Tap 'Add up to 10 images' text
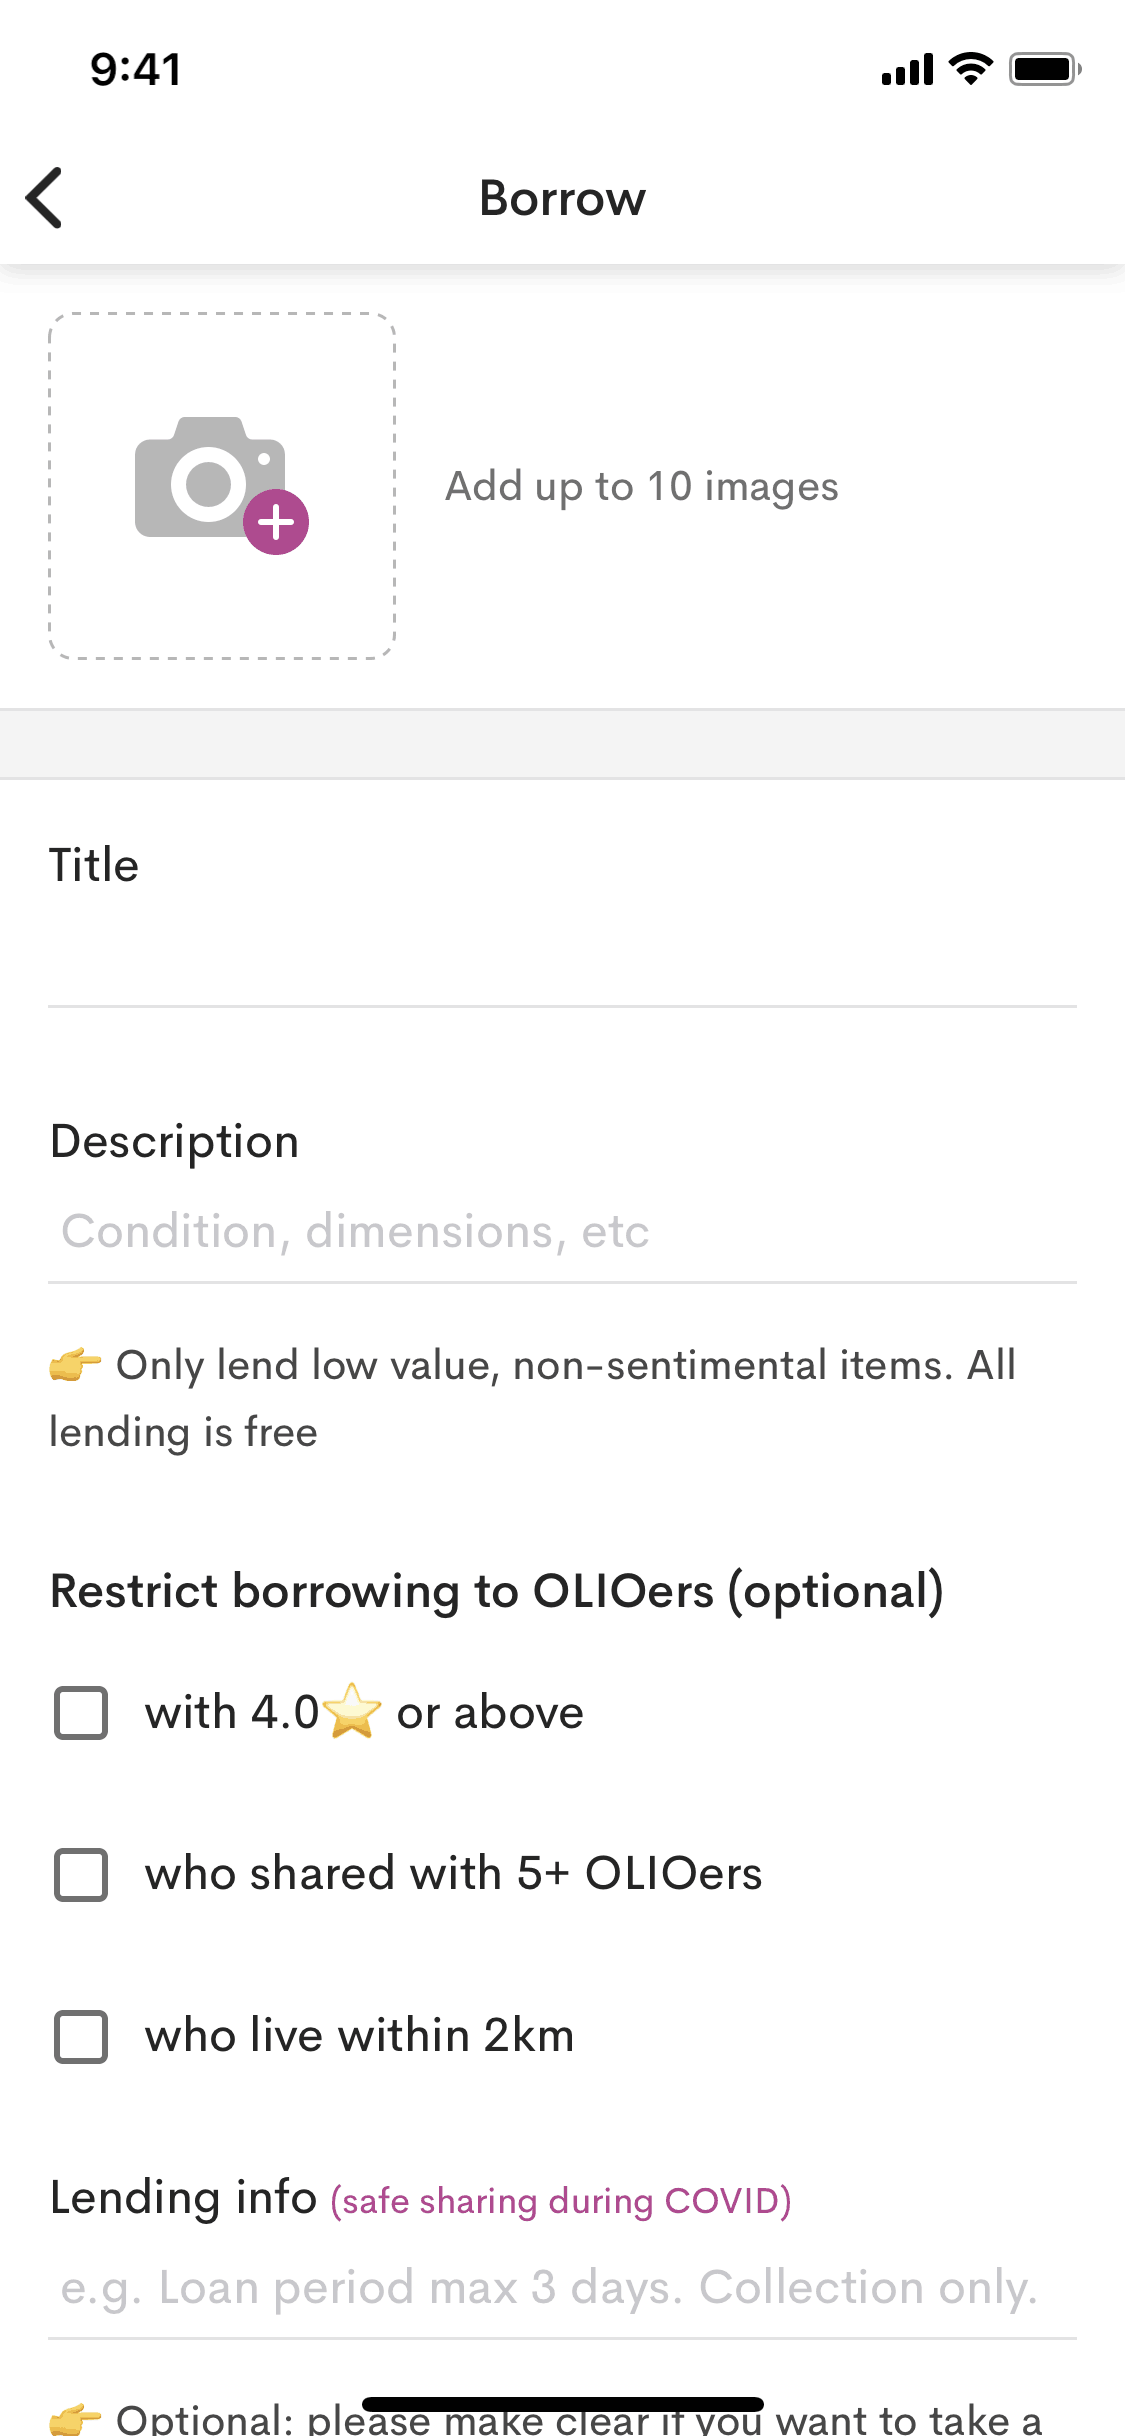The height and width of the screenshot is (2436, 1125). (x=641, y=487)
